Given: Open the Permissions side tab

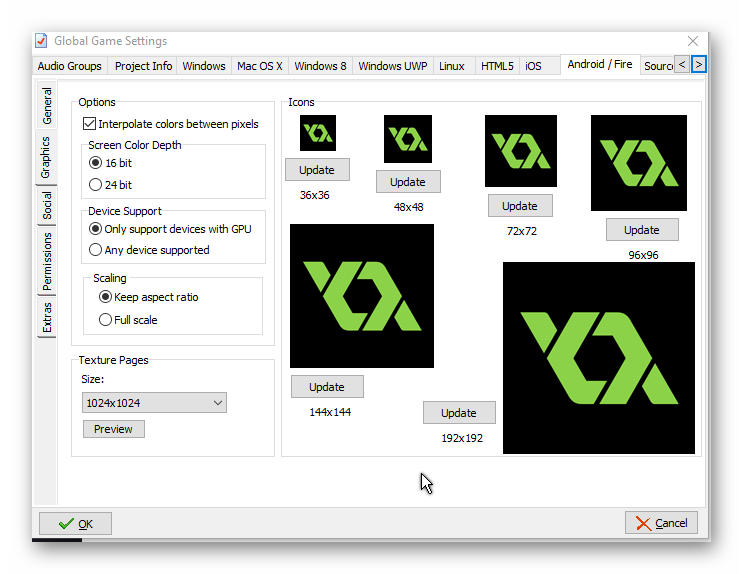Looking at the screenshot, I should [47, 261].
